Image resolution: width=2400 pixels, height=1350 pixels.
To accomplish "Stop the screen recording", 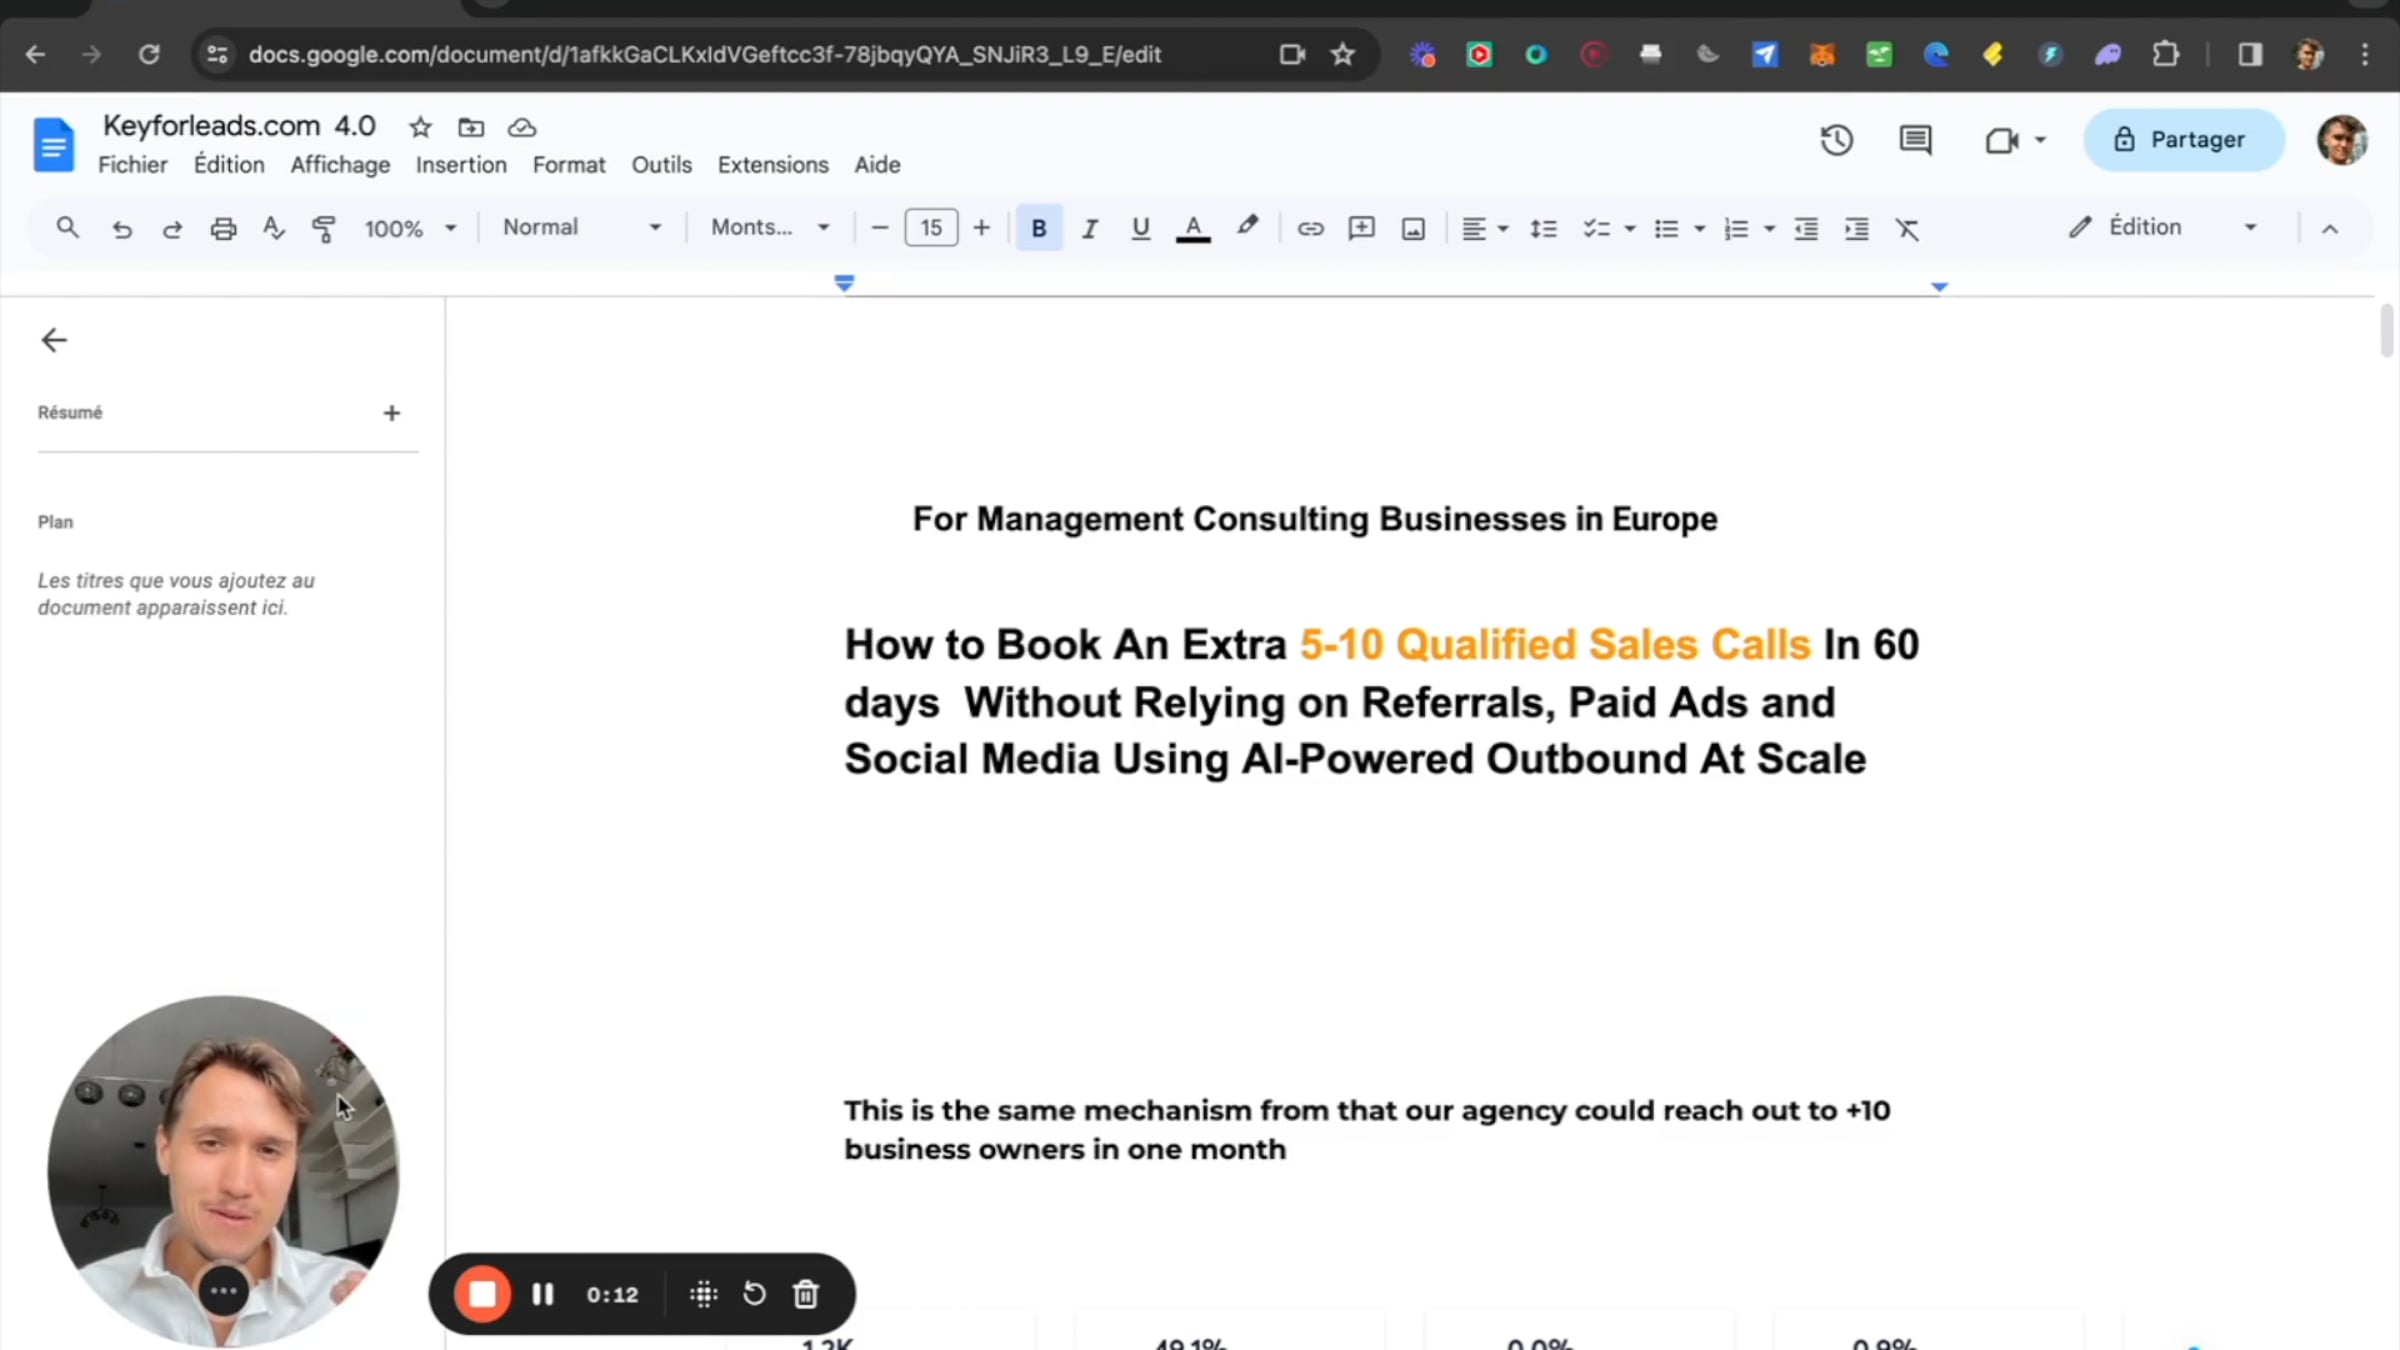I will point(482,1294).
